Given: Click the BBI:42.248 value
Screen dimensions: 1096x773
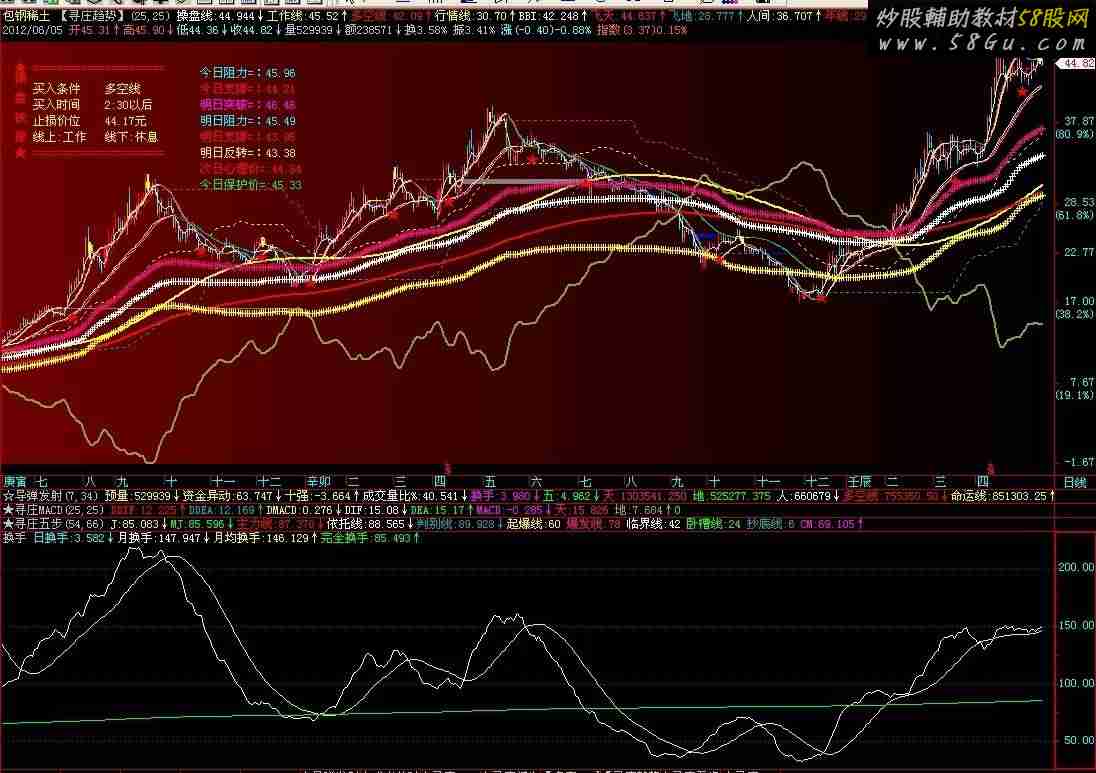Looking at the screenshot, I should pos(549,16).
